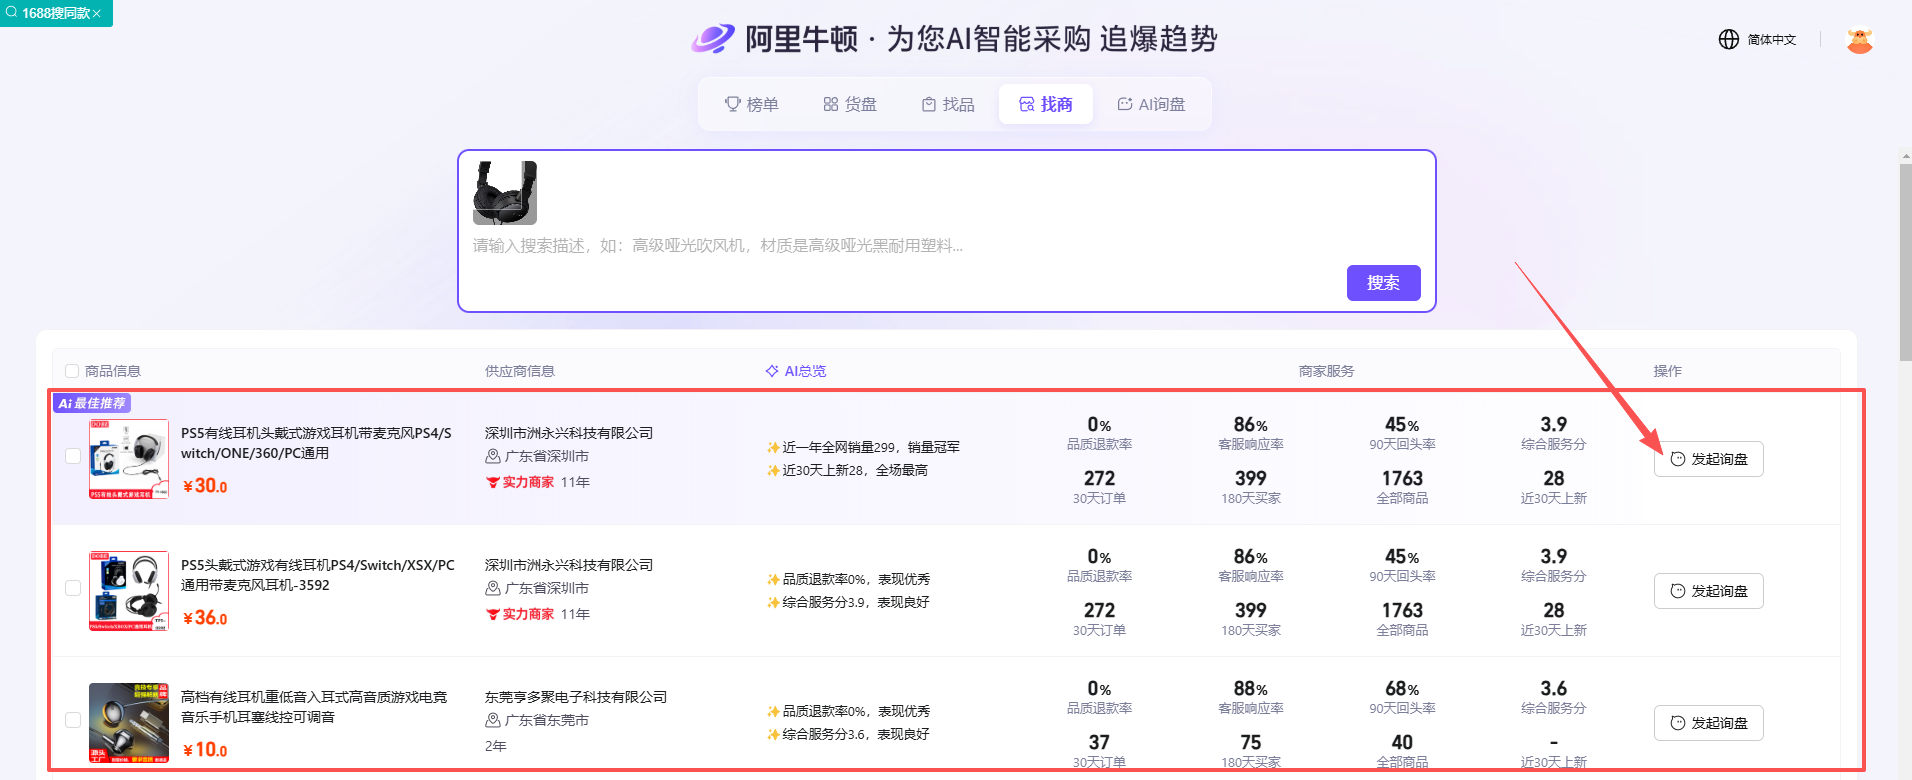Click the 68% 90天回头率 value
The image size is (1912, 780).
(x=1402, y=689)
